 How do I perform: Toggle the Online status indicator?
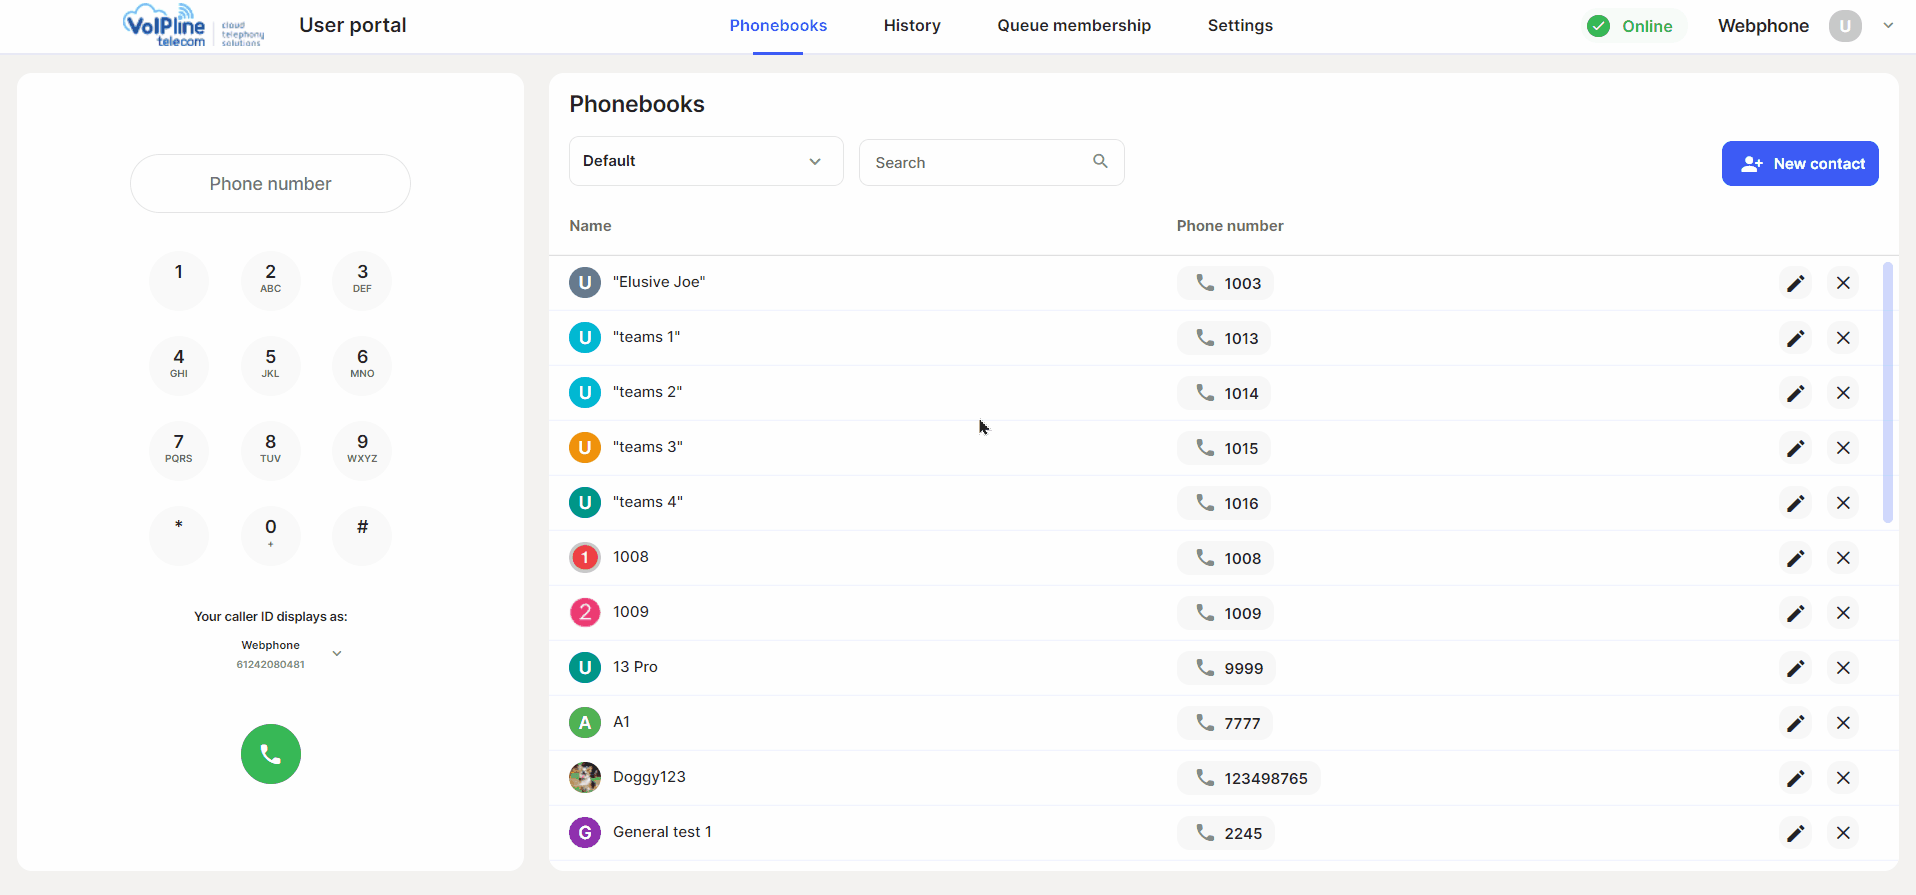pyautogui.click(x=1631, y=26)
